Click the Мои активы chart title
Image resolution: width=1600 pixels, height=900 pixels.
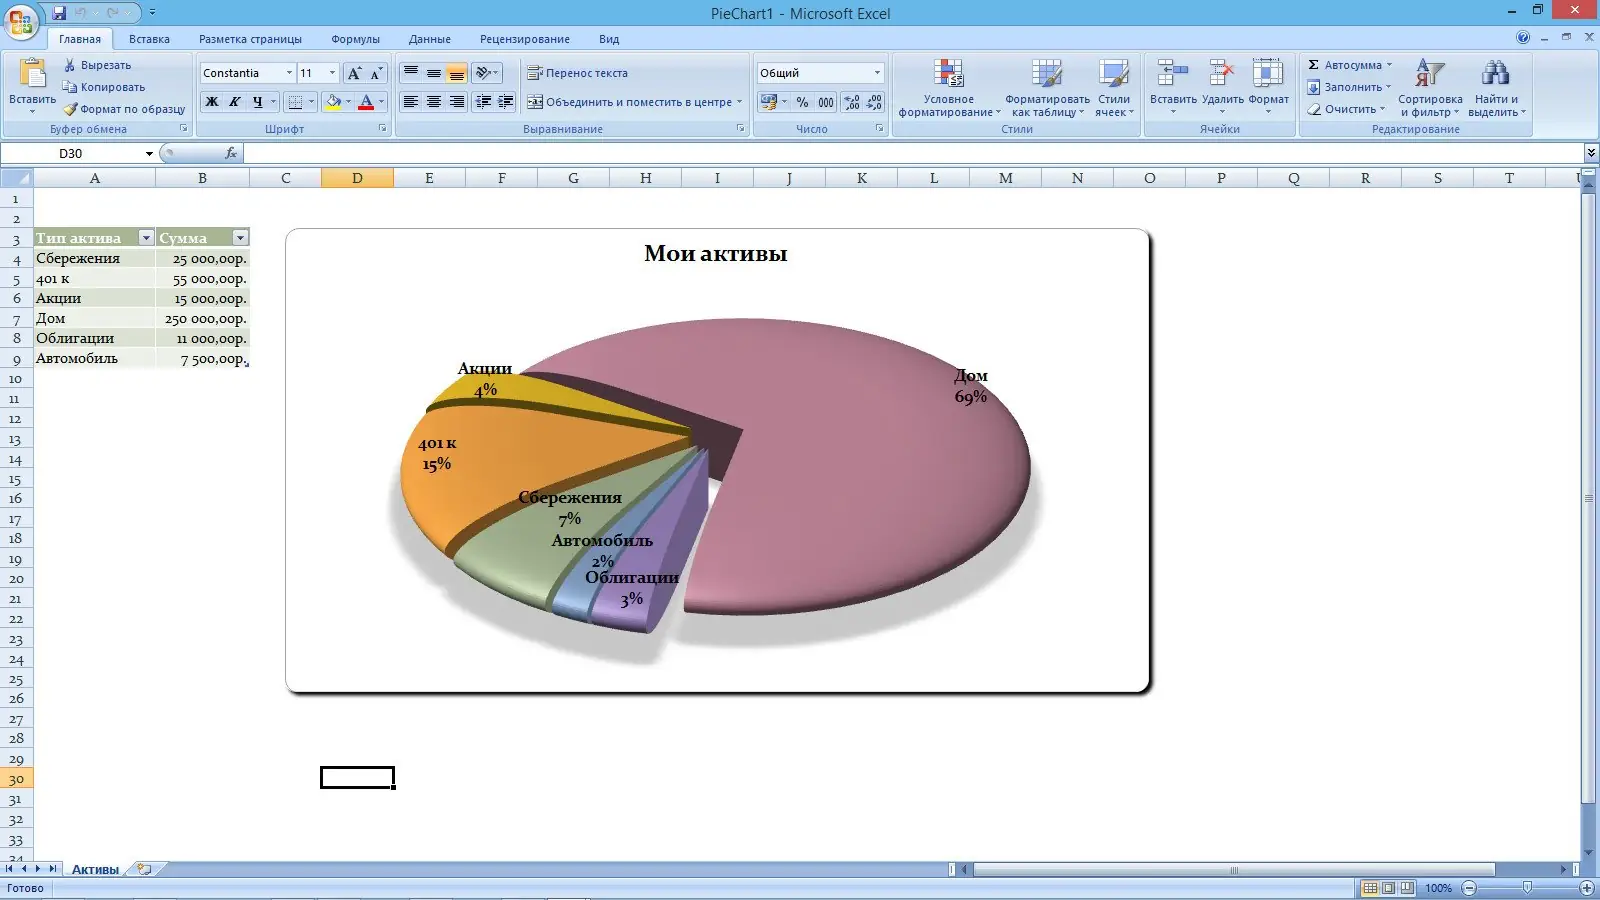716,254
